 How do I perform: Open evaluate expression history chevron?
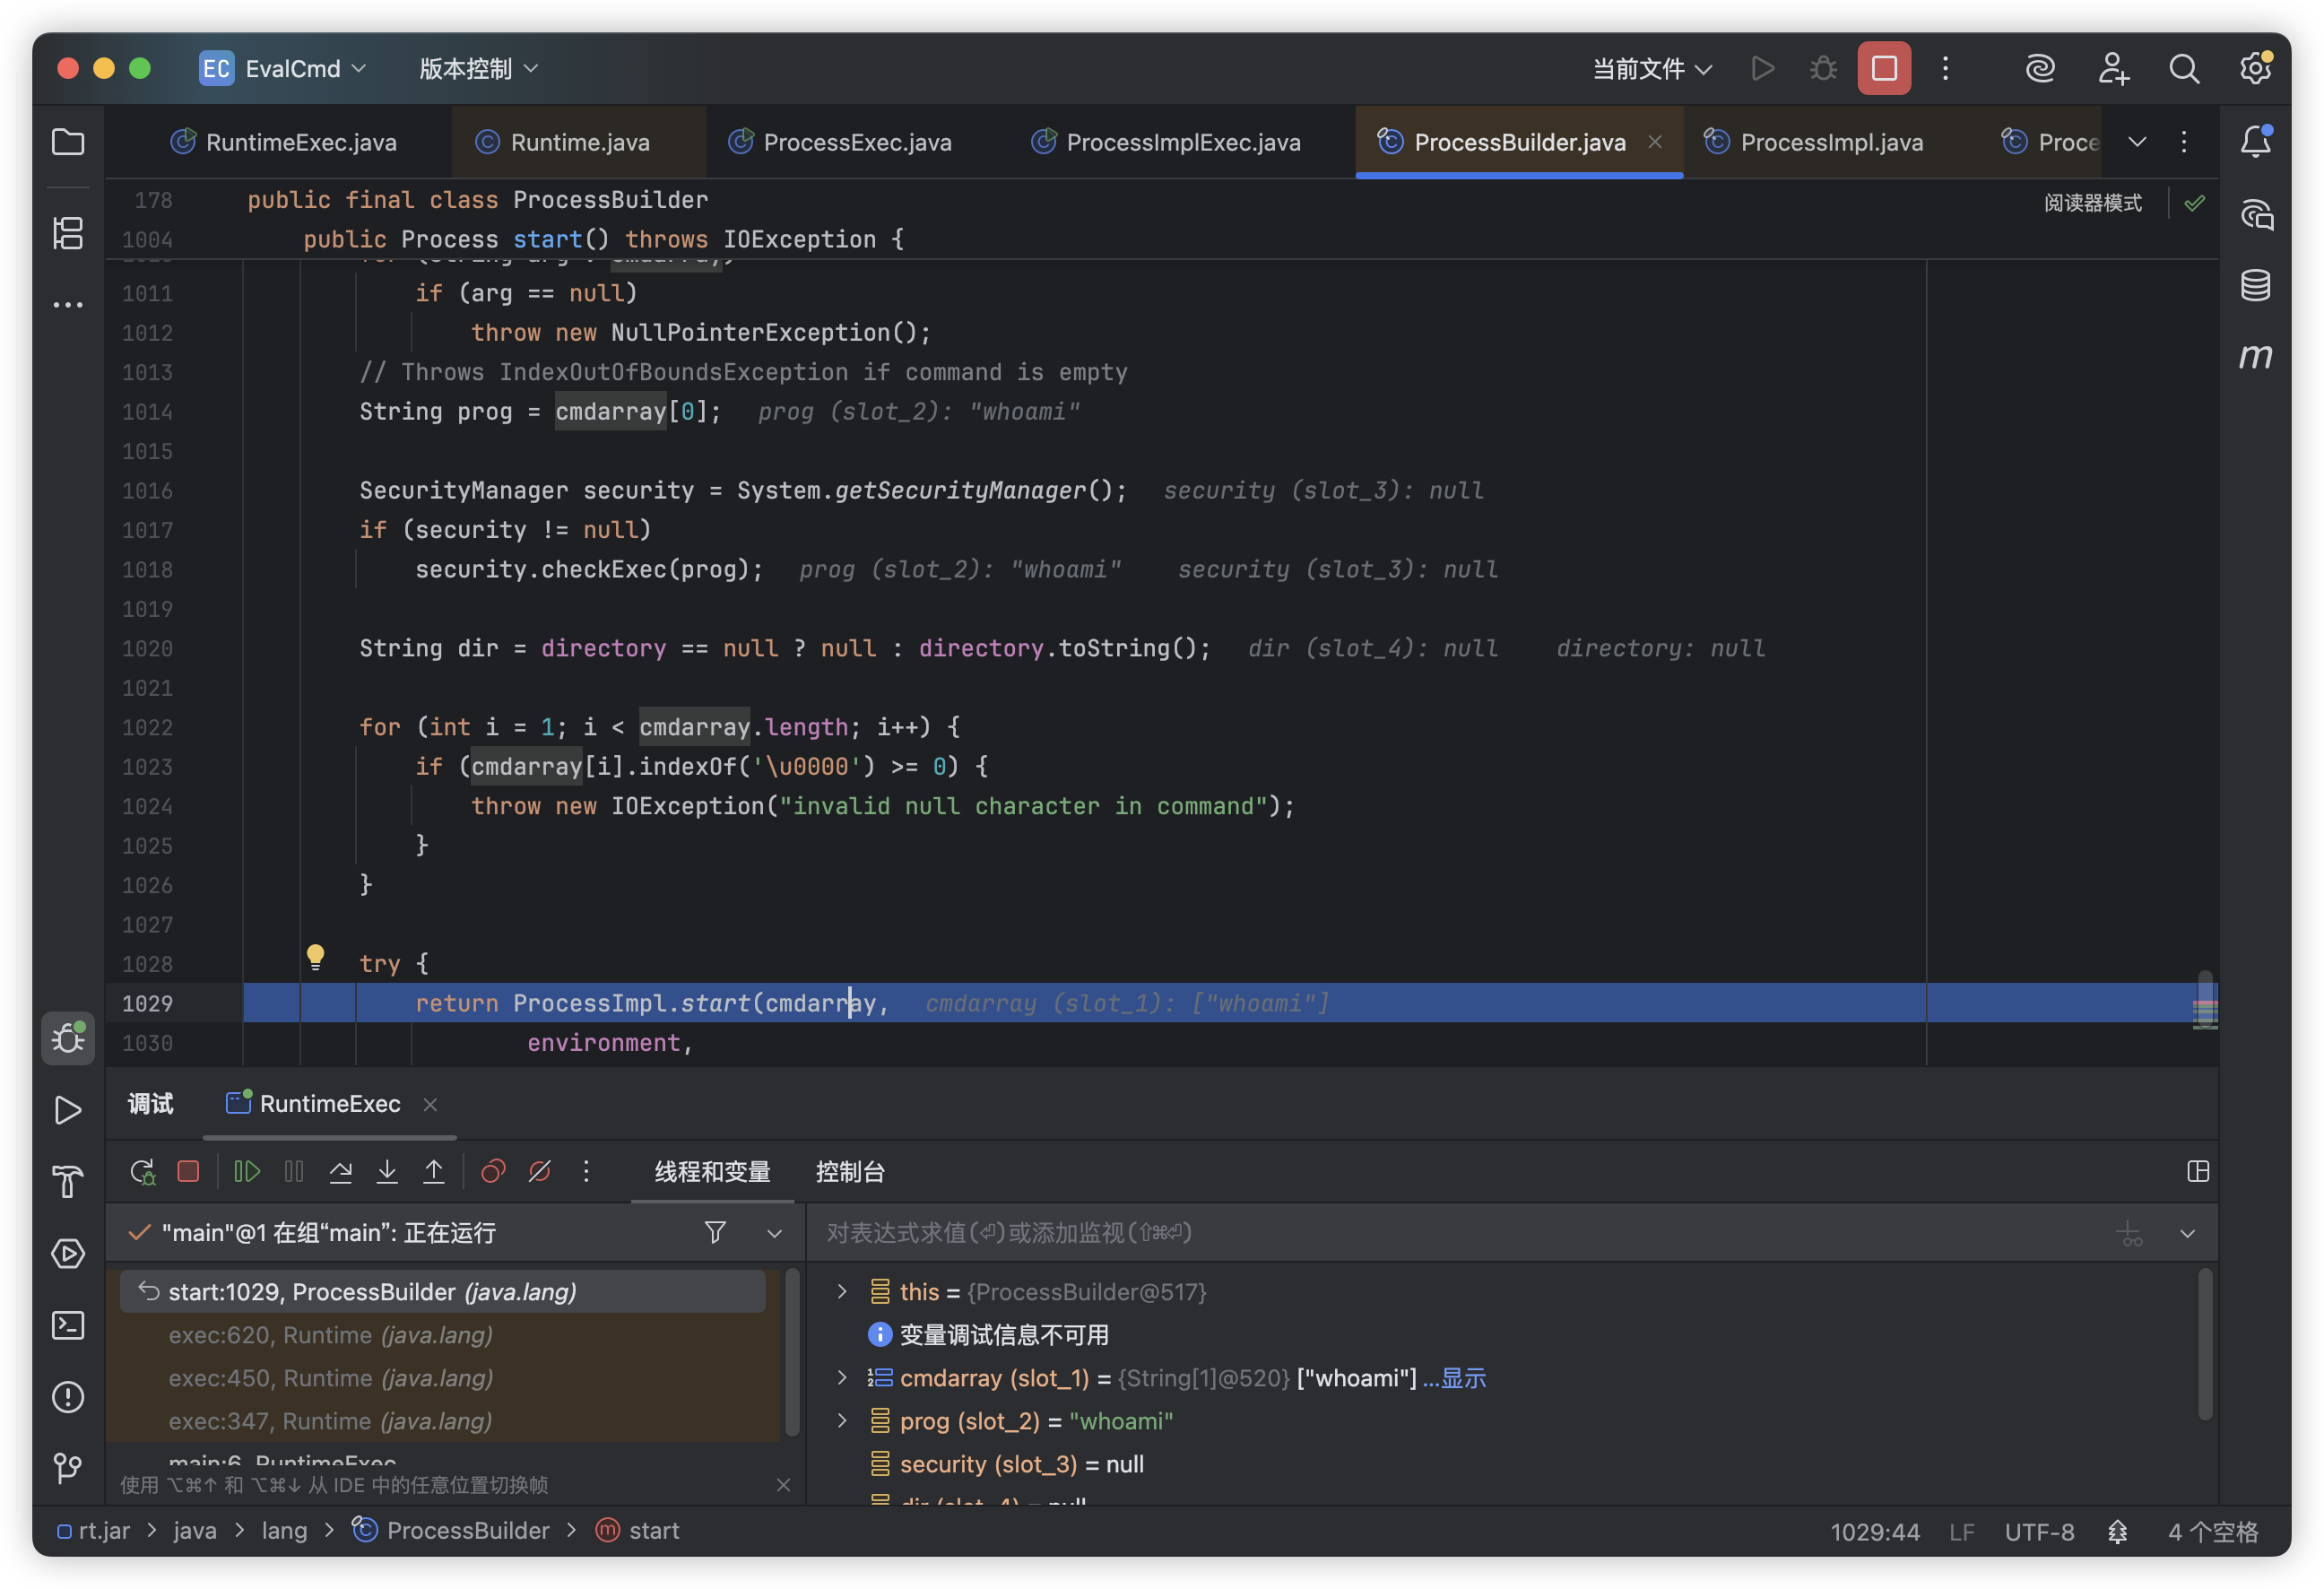coord(2188,1234)
